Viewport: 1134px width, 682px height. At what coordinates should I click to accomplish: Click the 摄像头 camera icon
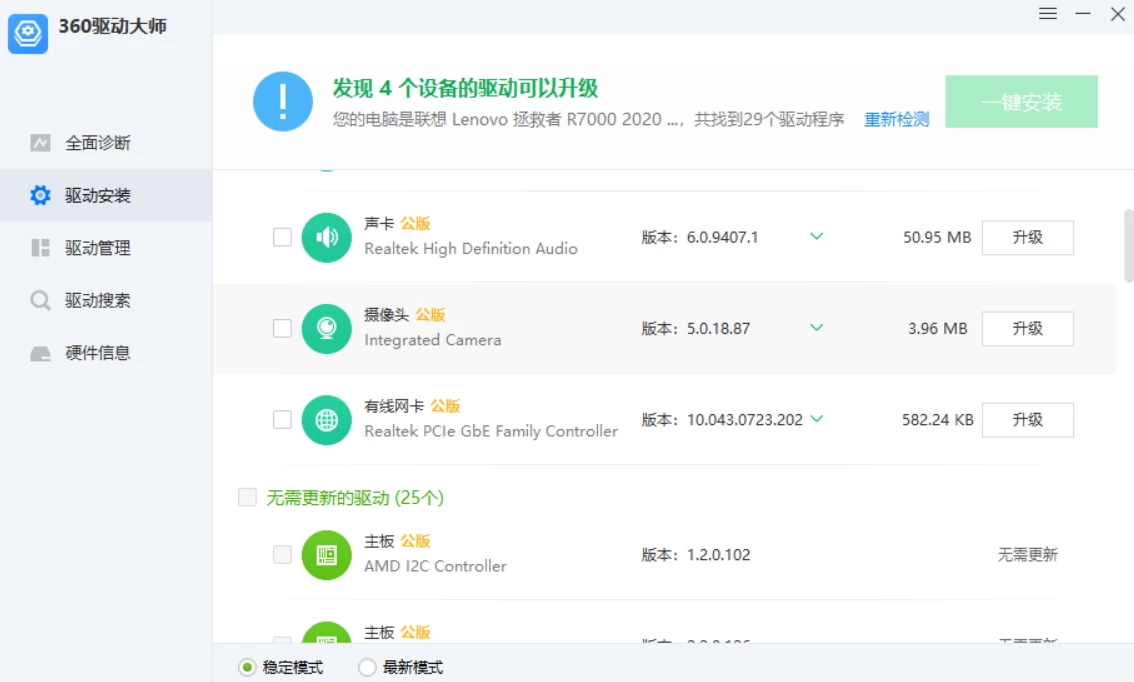pyautogui.click(x=326, y=328)
